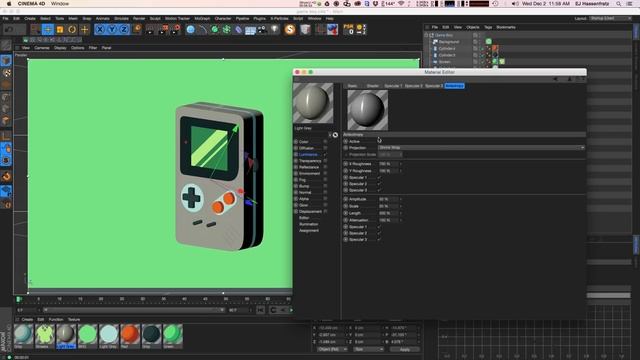
Task: Select the Red material swatch
Action: [x=130, y=336]
